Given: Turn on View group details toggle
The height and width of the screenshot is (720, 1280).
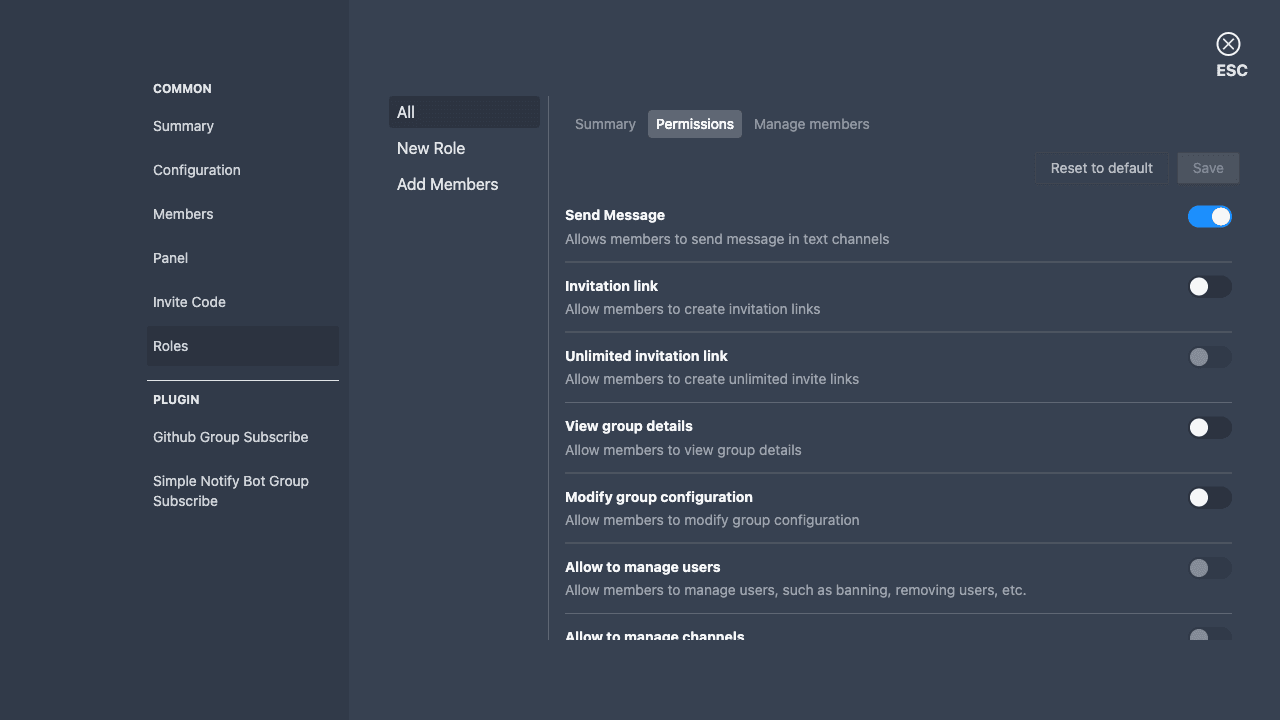Looking at the screenshot, I should click(1209, 428).
